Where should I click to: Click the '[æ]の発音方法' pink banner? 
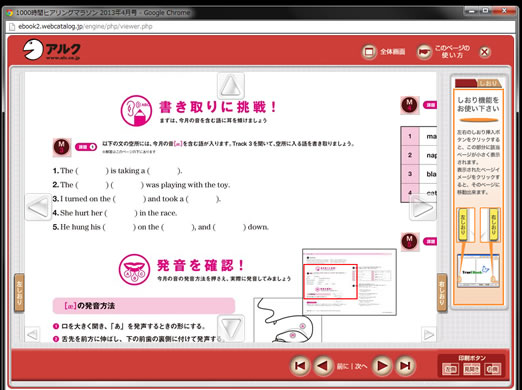tap(144, 306)
